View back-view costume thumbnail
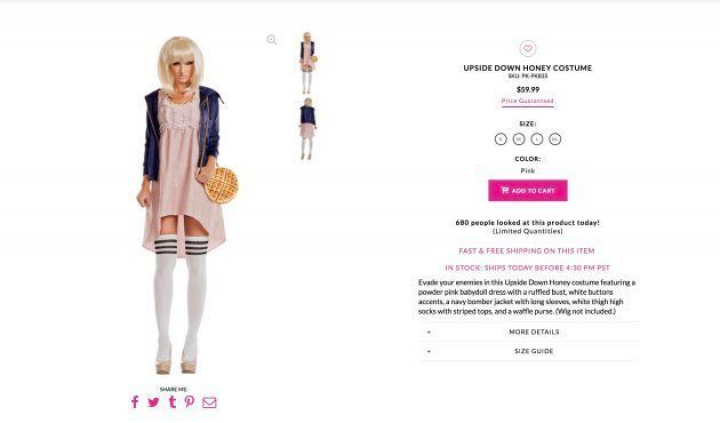Screen dimensions: 720x423 click(308, 129)
